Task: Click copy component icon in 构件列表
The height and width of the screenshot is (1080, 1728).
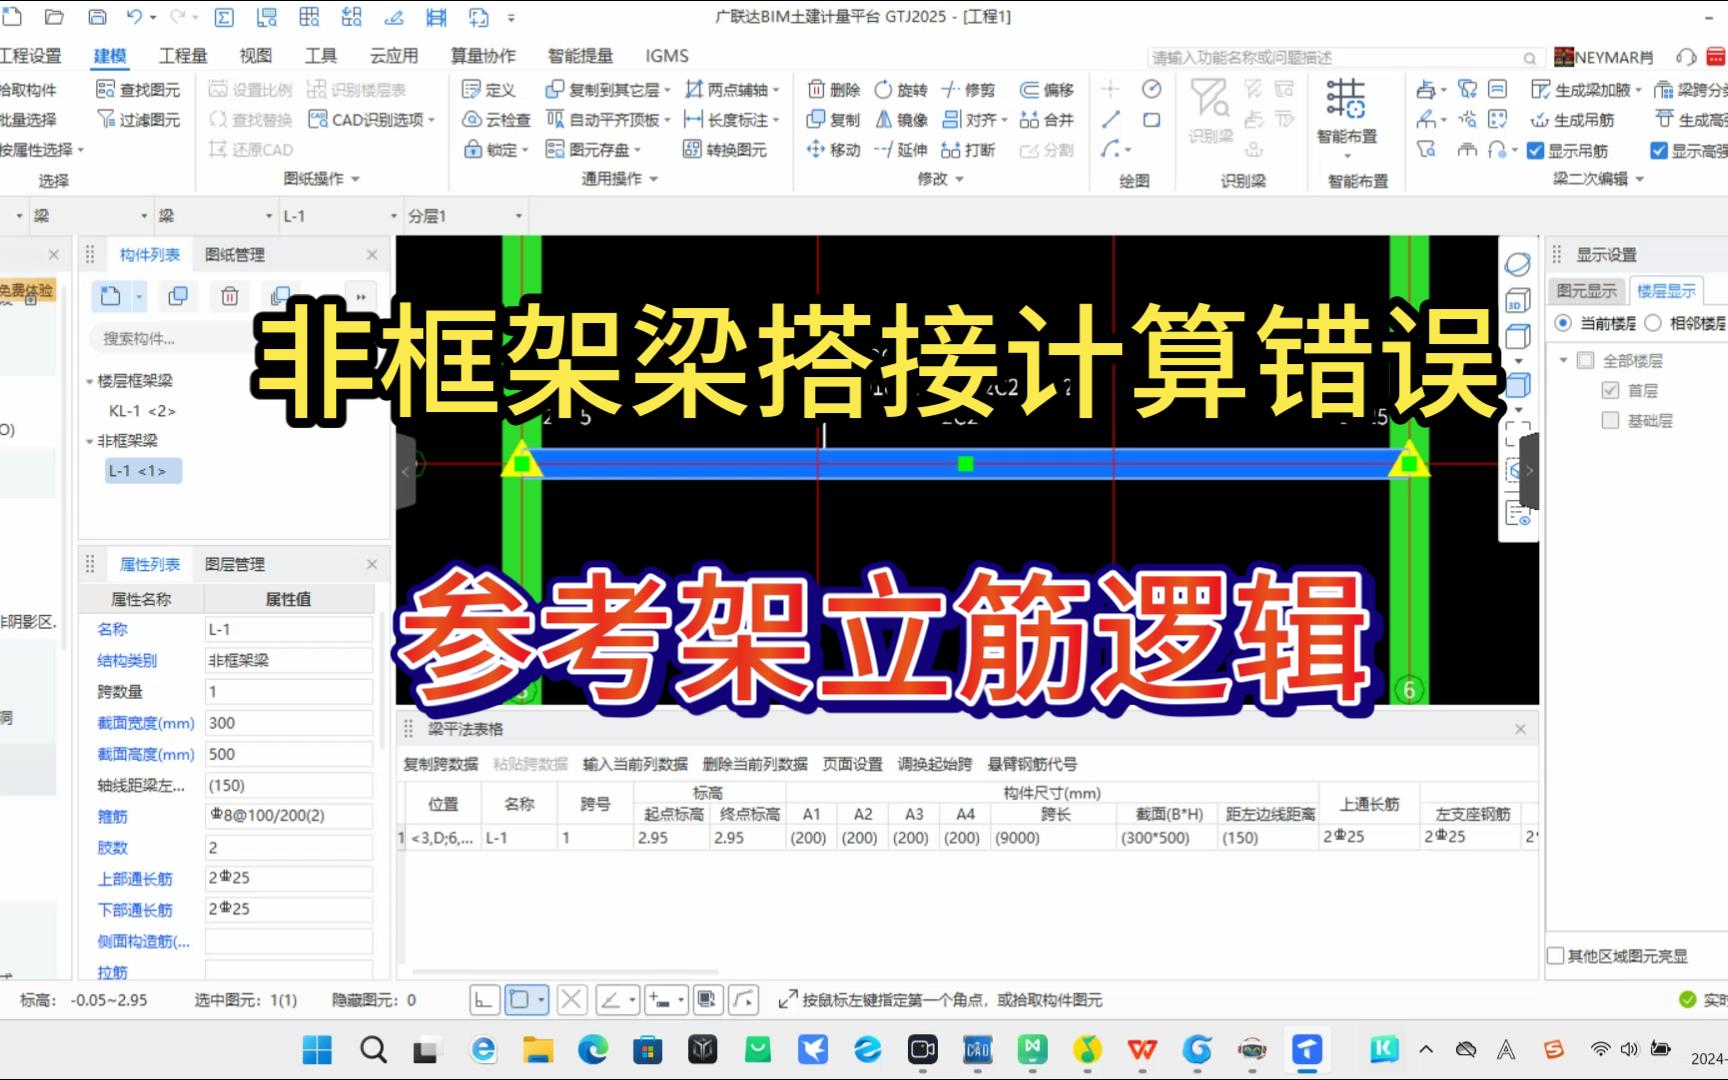Action: click(178, 296)
